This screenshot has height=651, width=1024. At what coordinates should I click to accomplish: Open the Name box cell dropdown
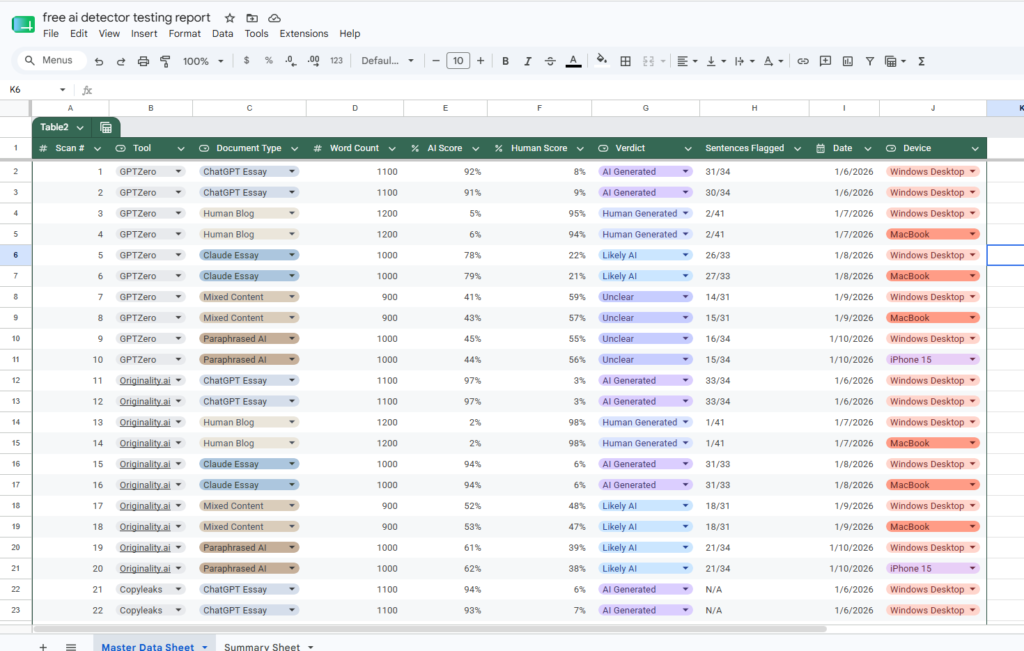(62, 89)
